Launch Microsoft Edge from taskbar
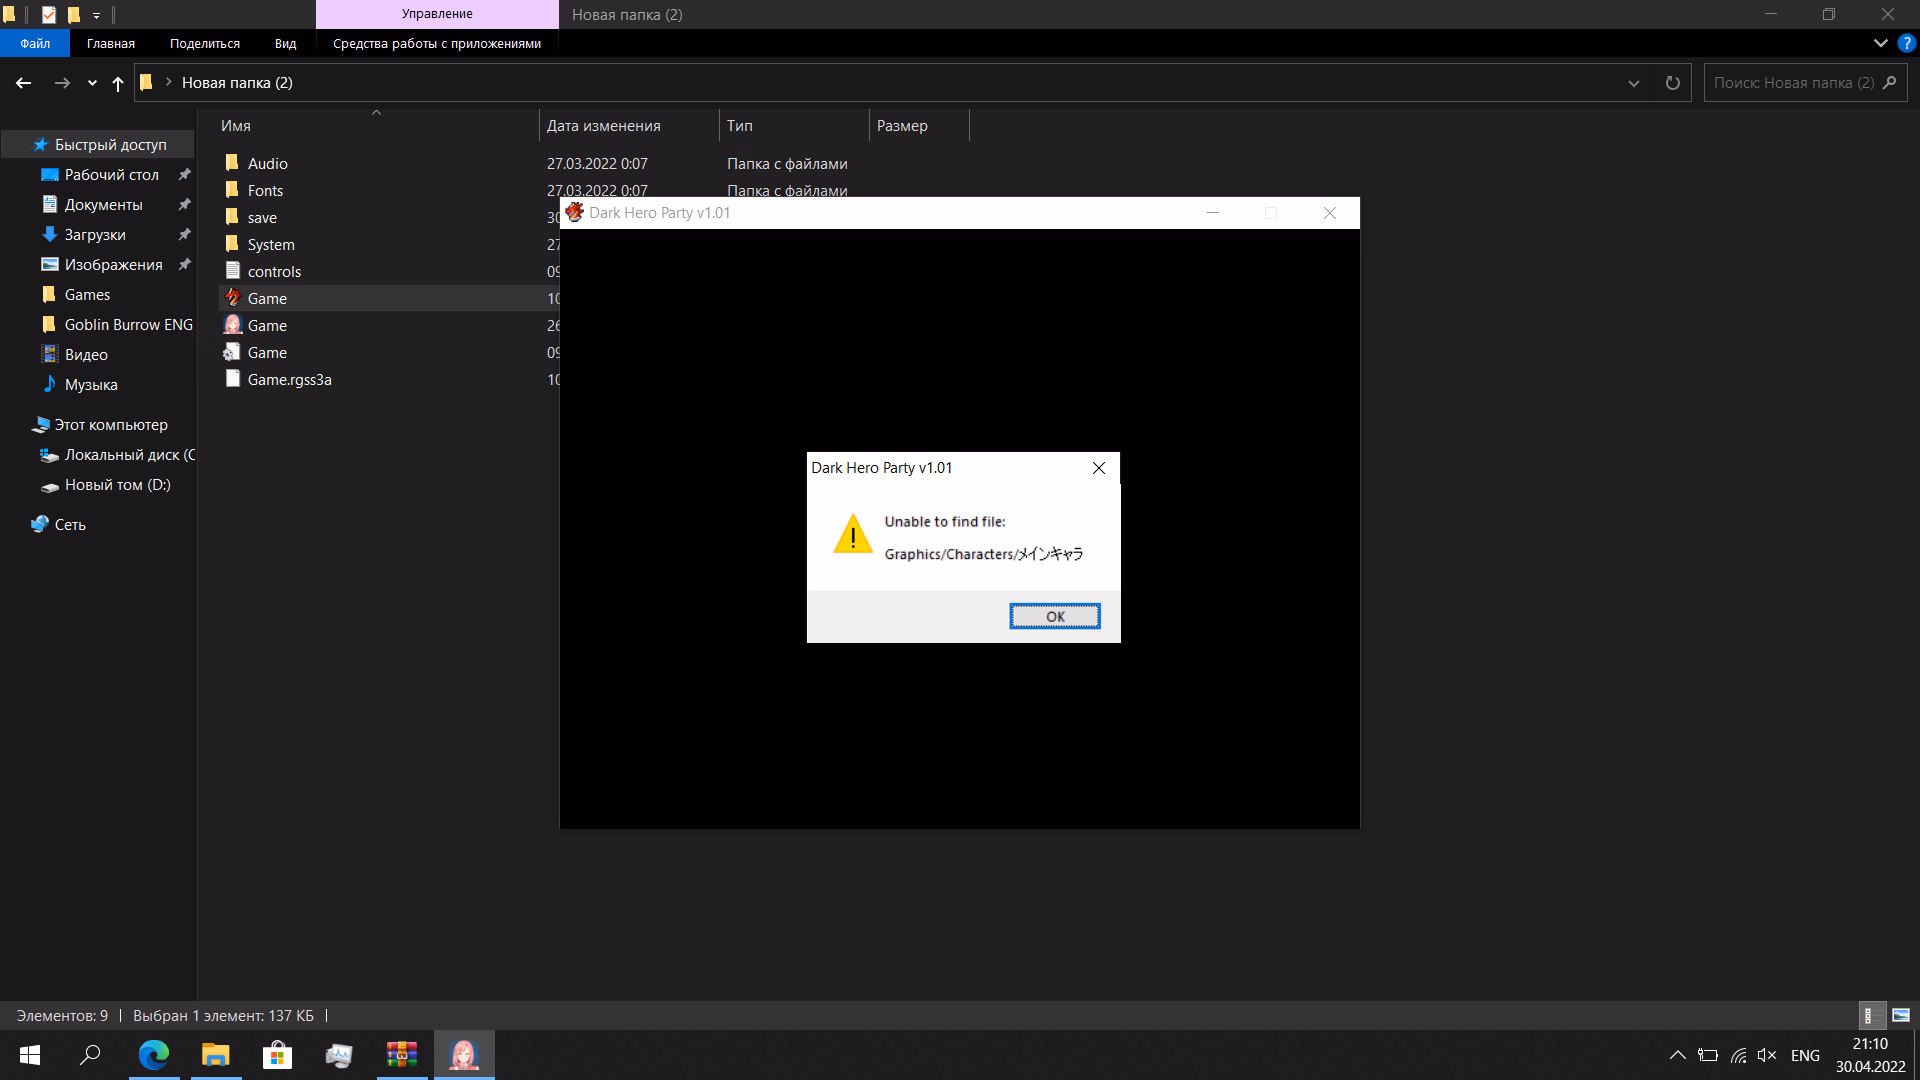Screen dimensions: 1920x1080 coord(154,1055)
